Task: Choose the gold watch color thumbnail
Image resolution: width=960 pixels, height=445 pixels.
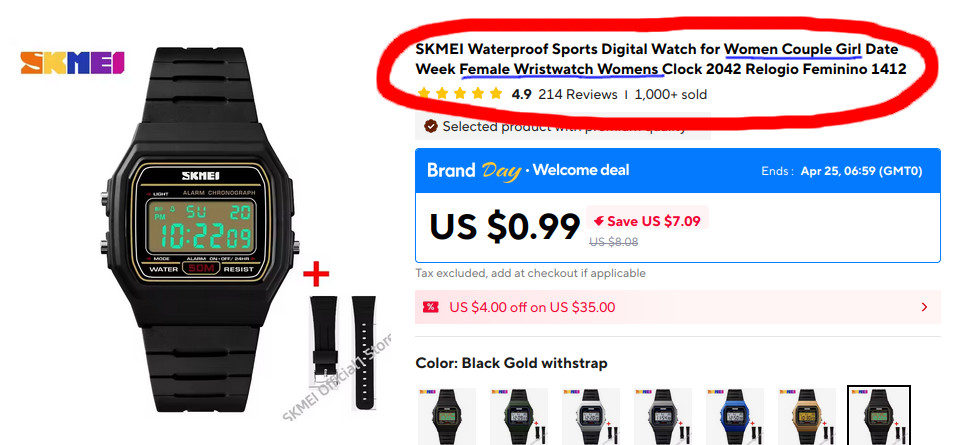Action: [806, 416]
